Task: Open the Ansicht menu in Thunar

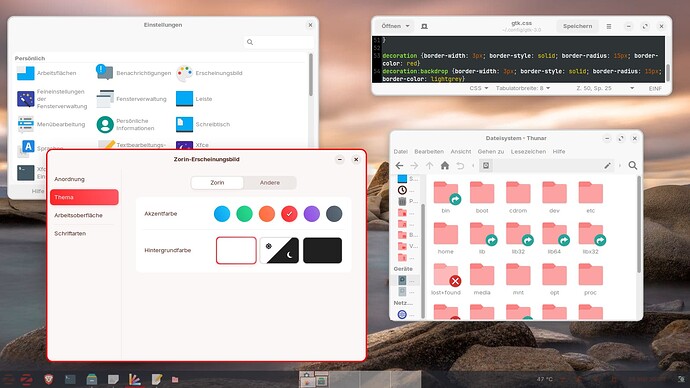Action: pyautogui.click(x=461, y=151)
